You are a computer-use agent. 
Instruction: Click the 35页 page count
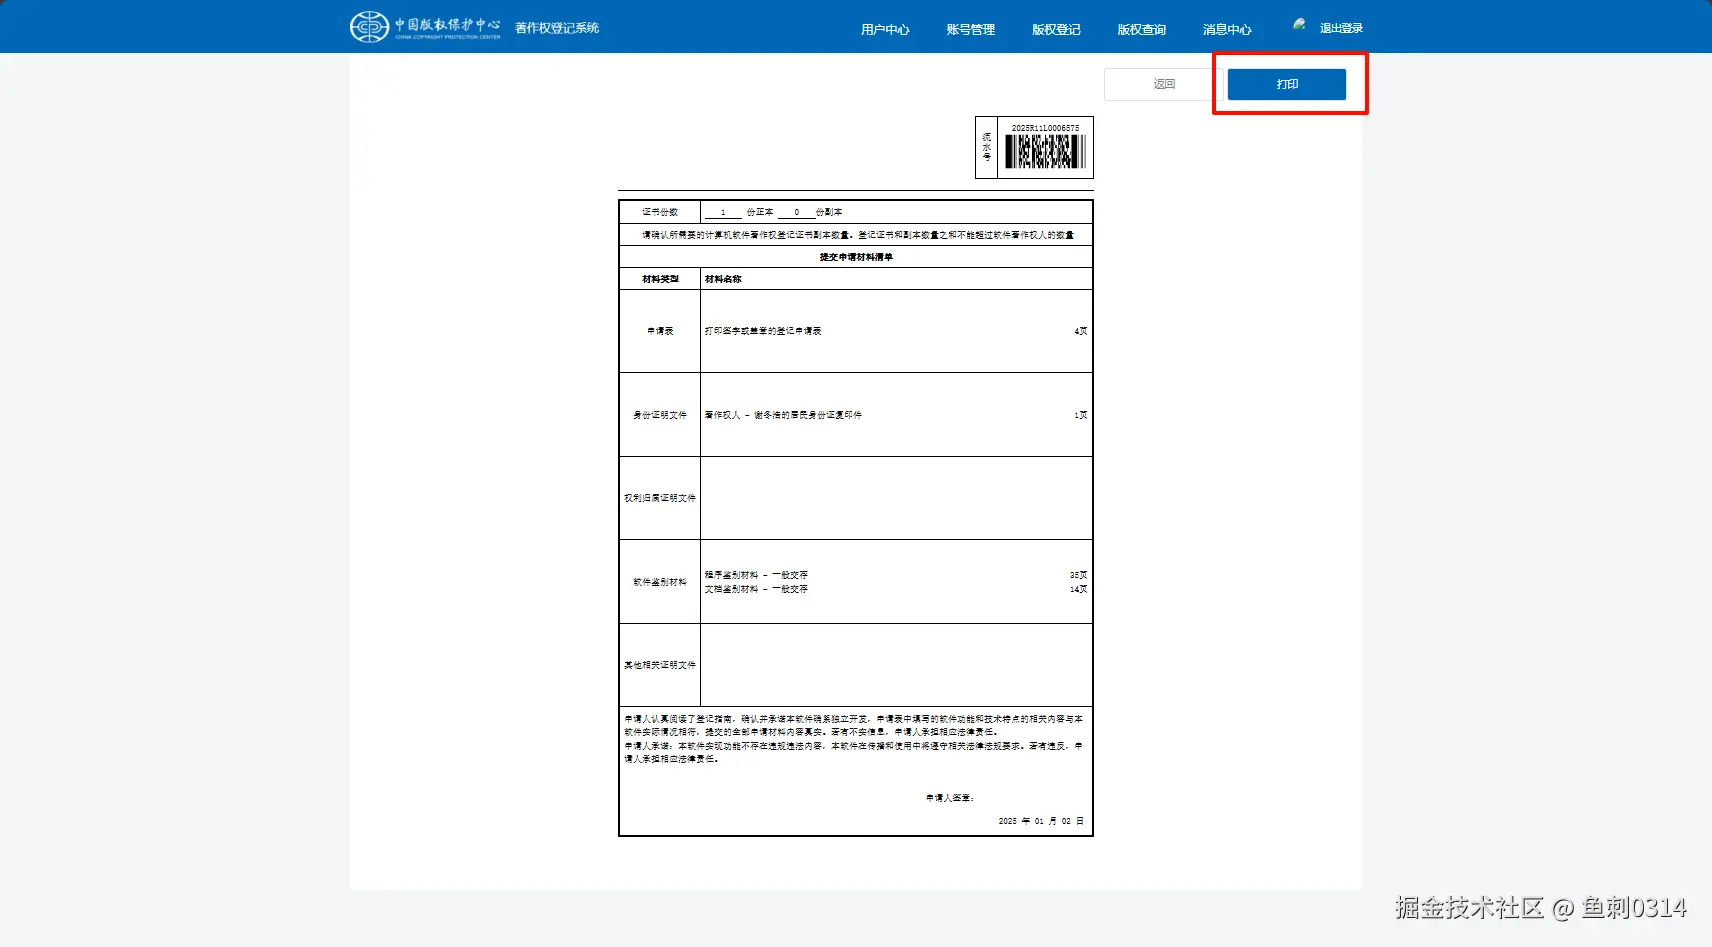(1079, 575)
